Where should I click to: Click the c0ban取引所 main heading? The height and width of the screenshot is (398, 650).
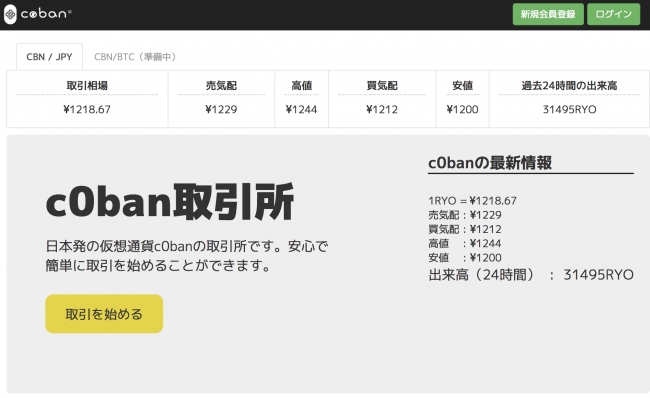coord(170,202)
